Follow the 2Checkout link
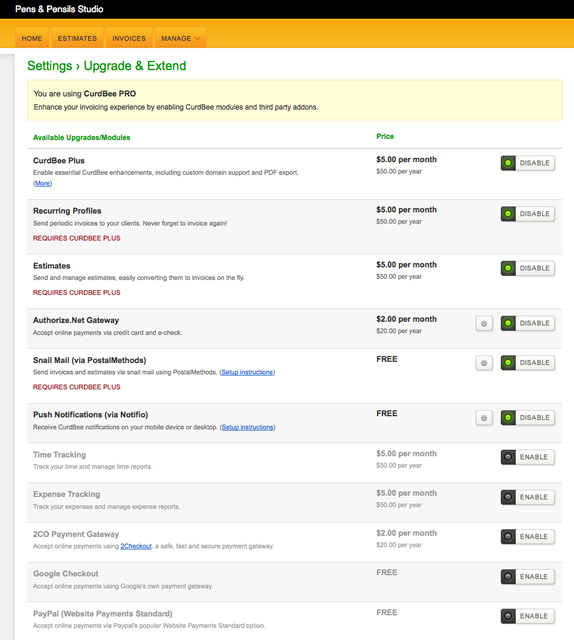Viewport: 574px width, 640px height. (136, 546)
